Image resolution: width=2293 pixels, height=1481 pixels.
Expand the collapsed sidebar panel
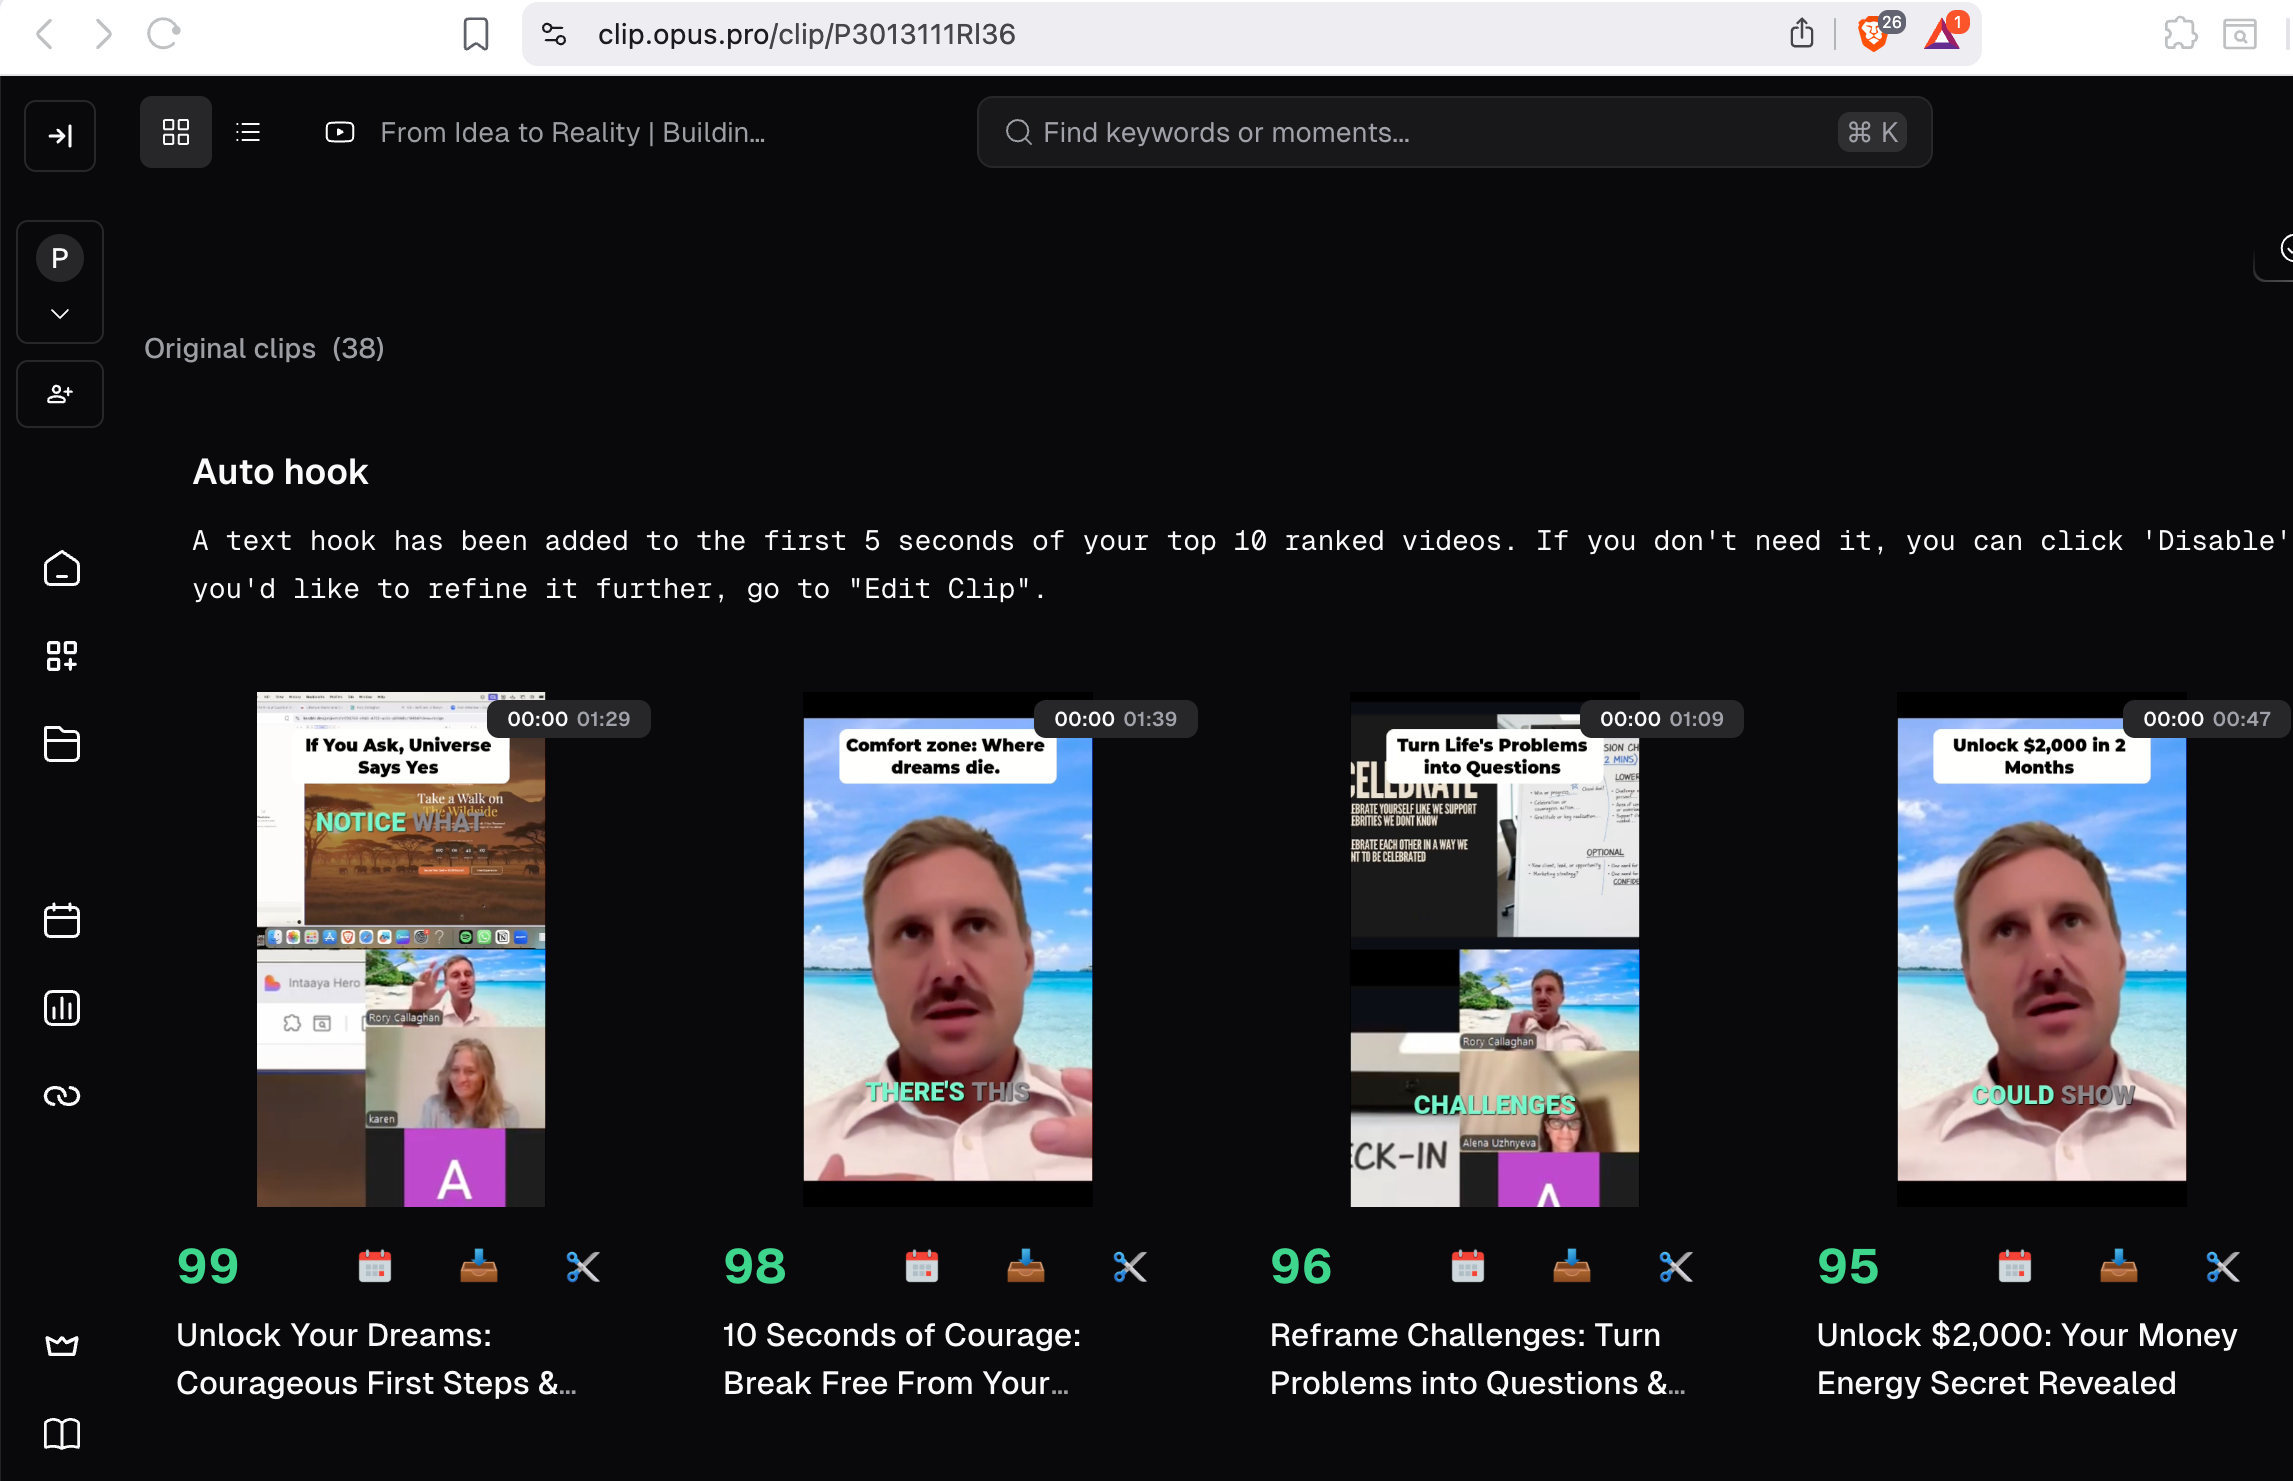tap(60, 136)
